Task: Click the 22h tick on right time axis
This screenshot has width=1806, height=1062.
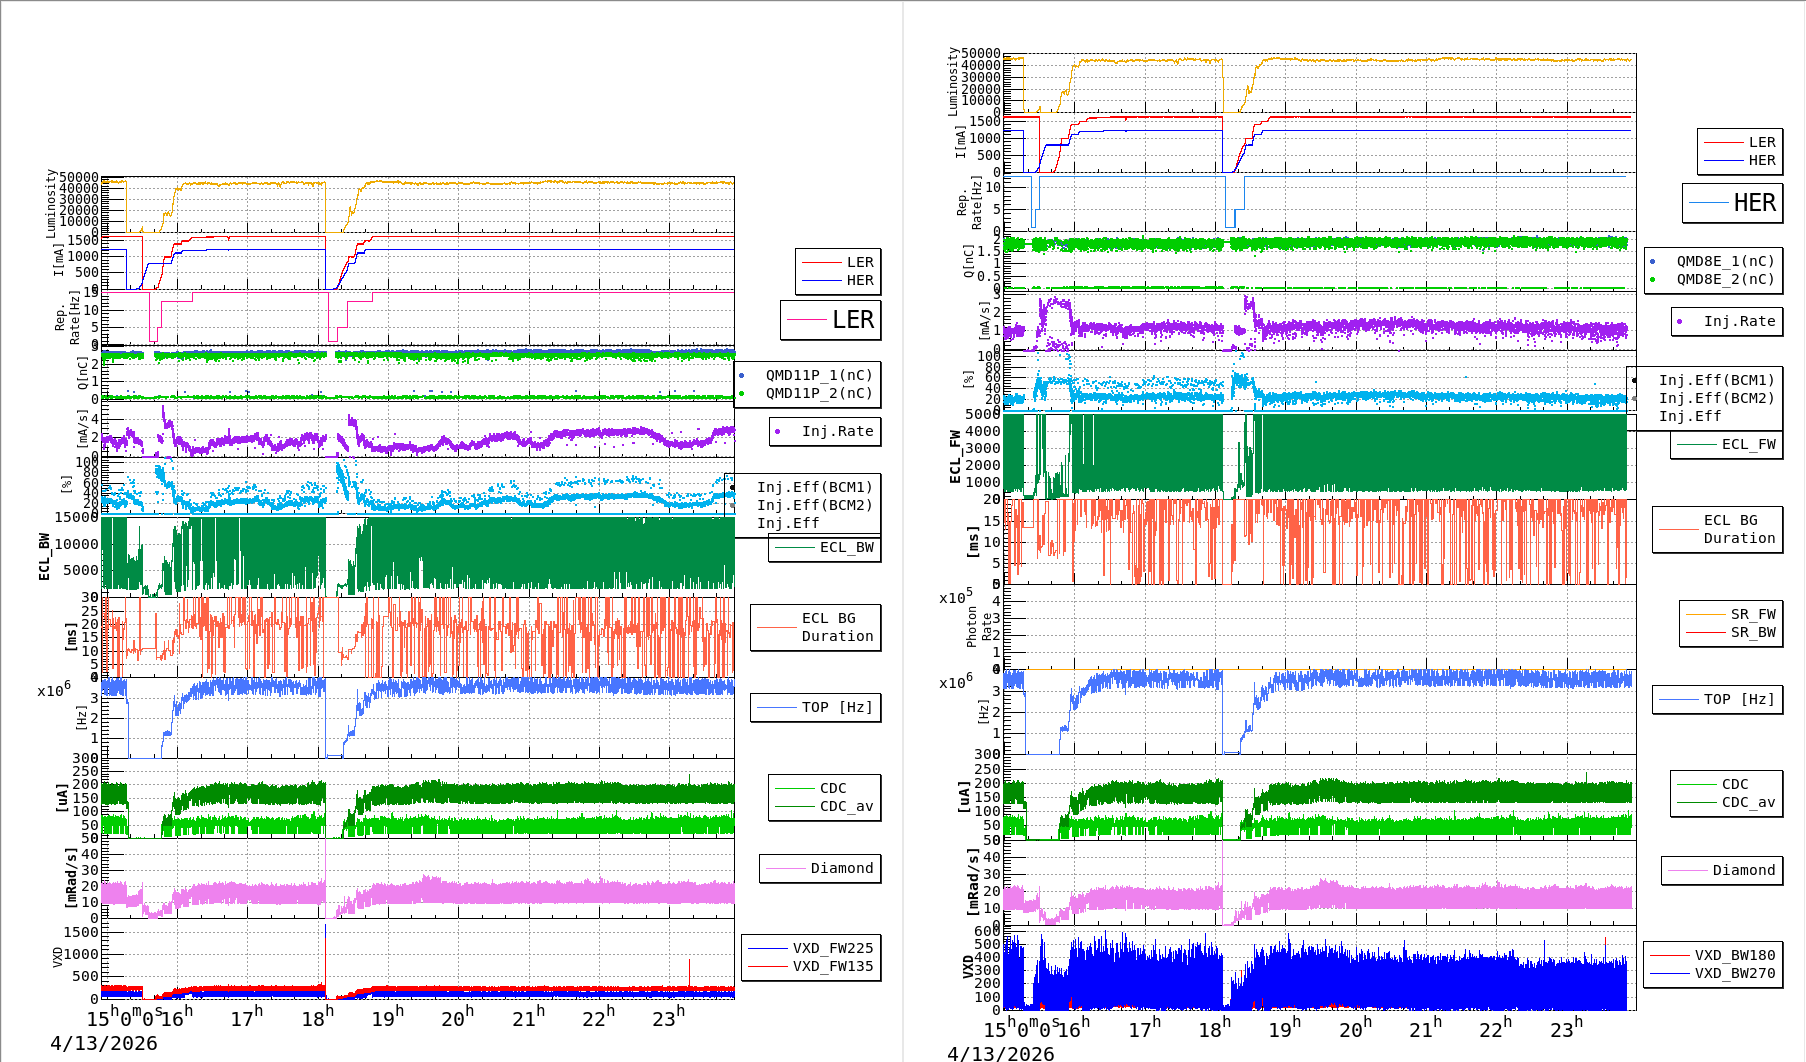Action: click(1496, 1029)
